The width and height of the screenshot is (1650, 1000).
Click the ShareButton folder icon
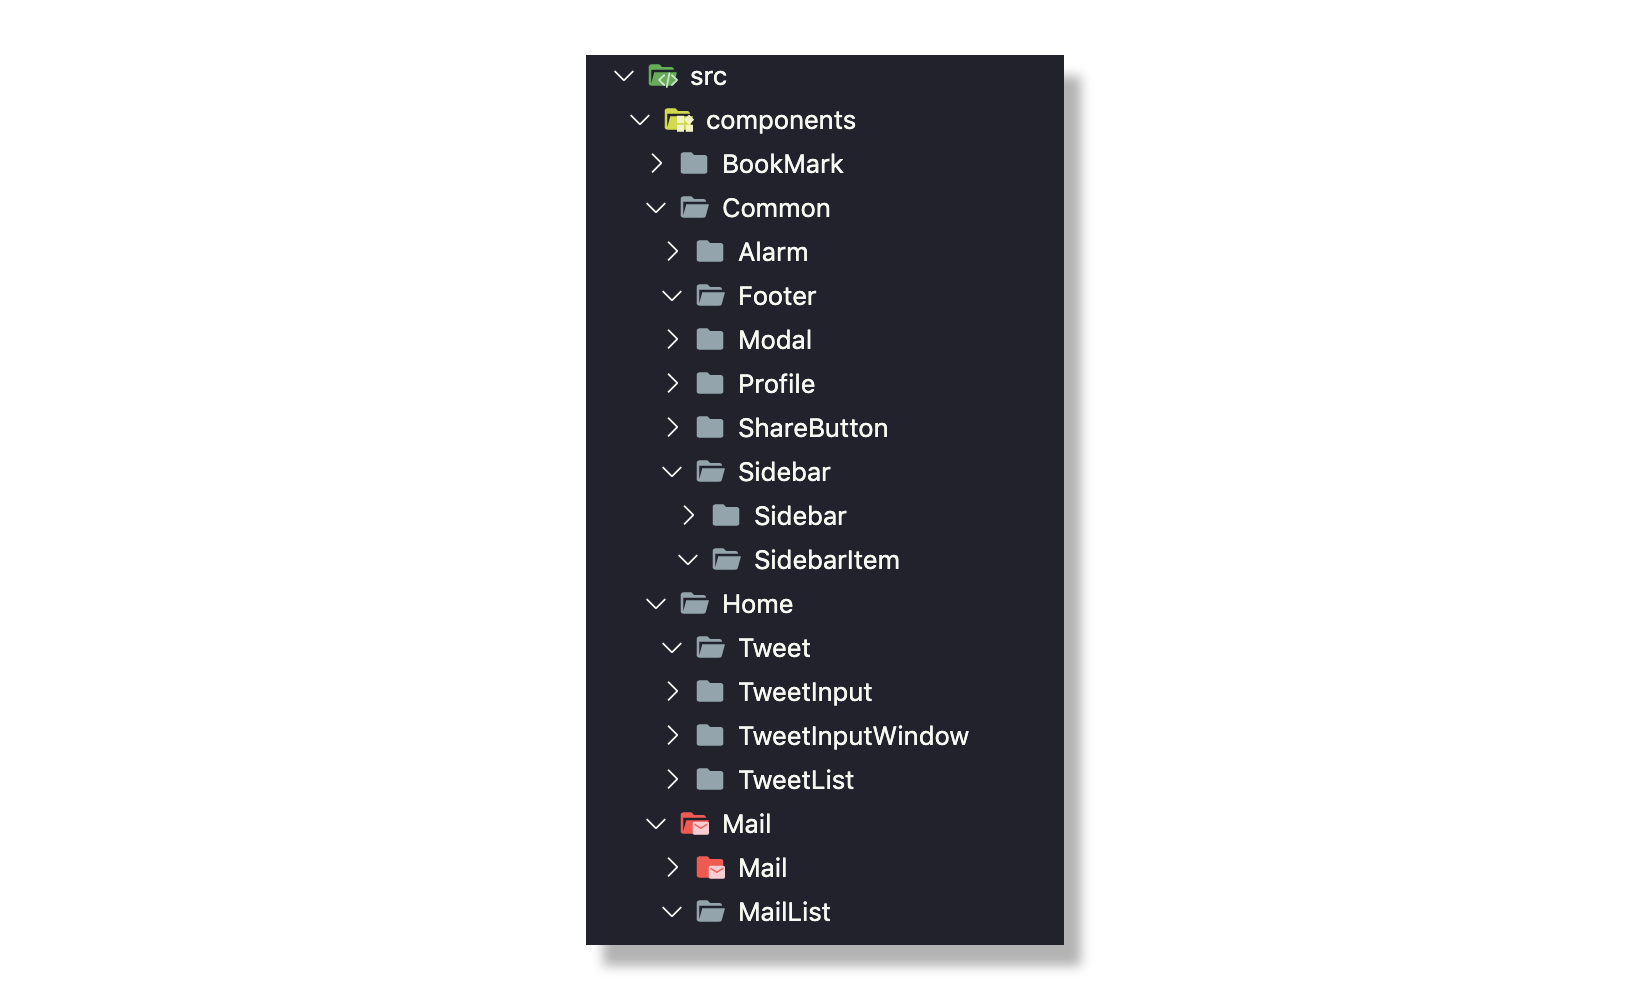(710, 428)
